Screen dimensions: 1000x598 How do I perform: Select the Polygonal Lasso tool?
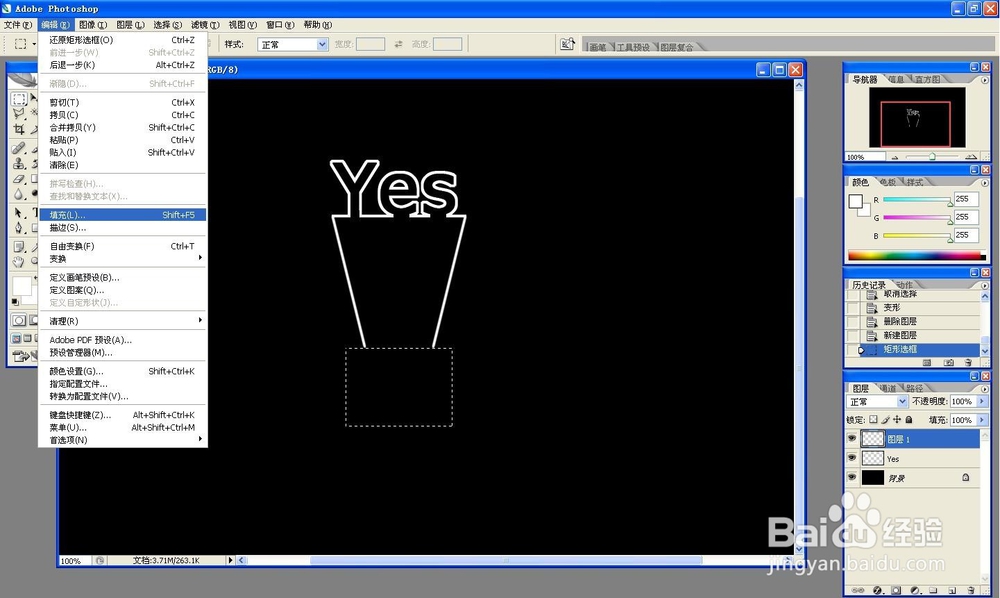point(19,113)
